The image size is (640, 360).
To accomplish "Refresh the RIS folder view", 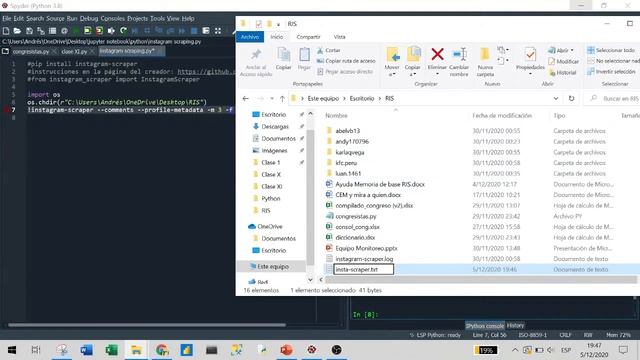I will pos(571,98).
